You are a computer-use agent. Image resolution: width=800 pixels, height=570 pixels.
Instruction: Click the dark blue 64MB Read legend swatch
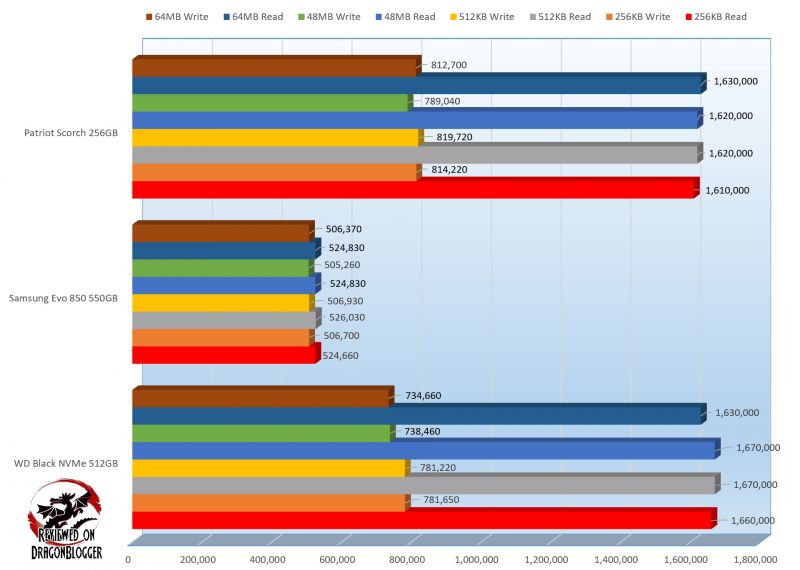(227, 17)
